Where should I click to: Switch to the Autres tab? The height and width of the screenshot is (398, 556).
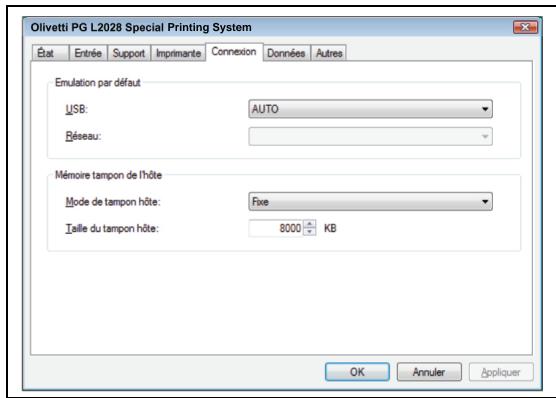tap(329, 53)
